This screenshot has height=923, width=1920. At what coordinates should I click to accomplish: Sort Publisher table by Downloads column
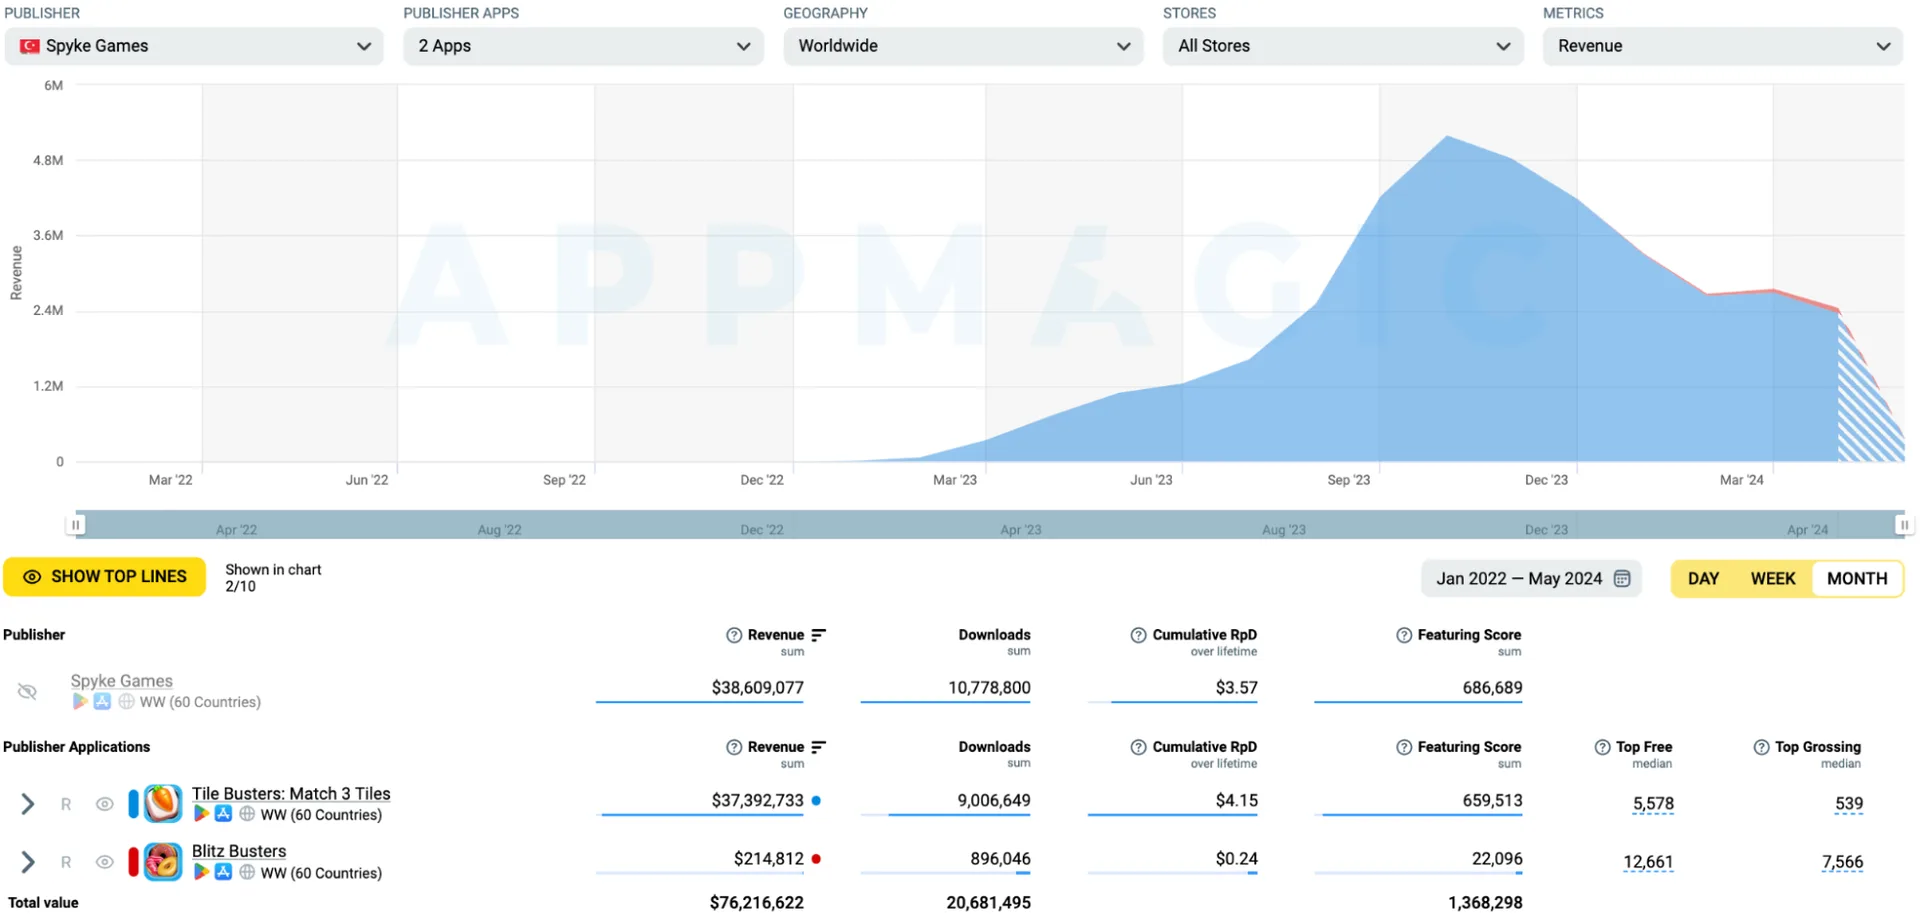tap(994, 635)
